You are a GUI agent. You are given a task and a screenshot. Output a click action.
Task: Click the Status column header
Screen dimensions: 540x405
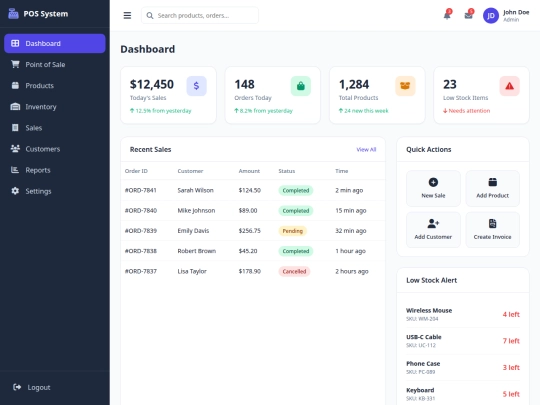[x=287, y=171]
